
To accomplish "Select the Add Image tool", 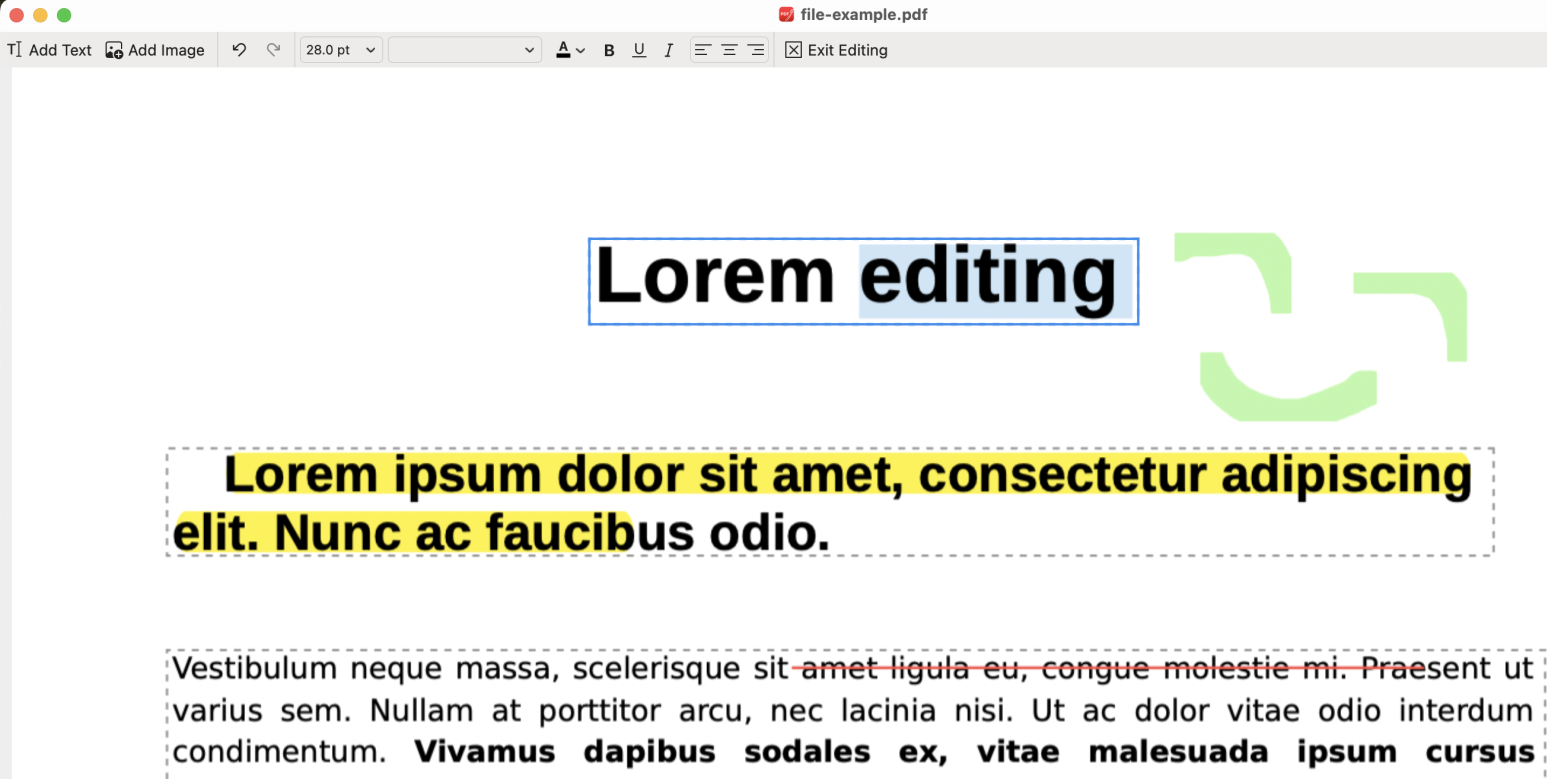I will click(x=154, y=49).
